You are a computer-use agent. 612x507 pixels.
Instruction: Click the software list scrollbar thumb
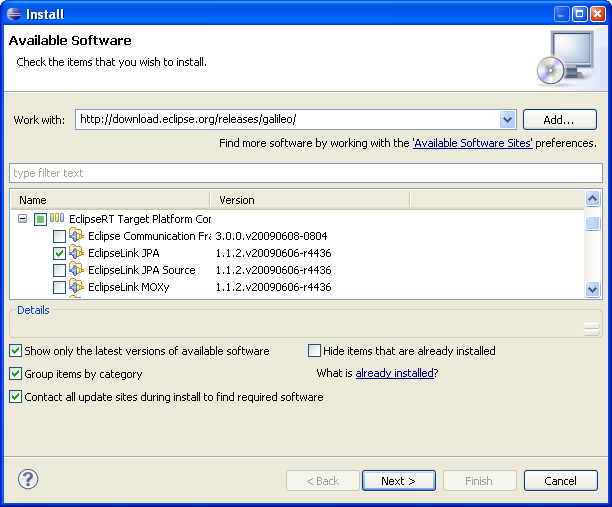pos(592,223)
